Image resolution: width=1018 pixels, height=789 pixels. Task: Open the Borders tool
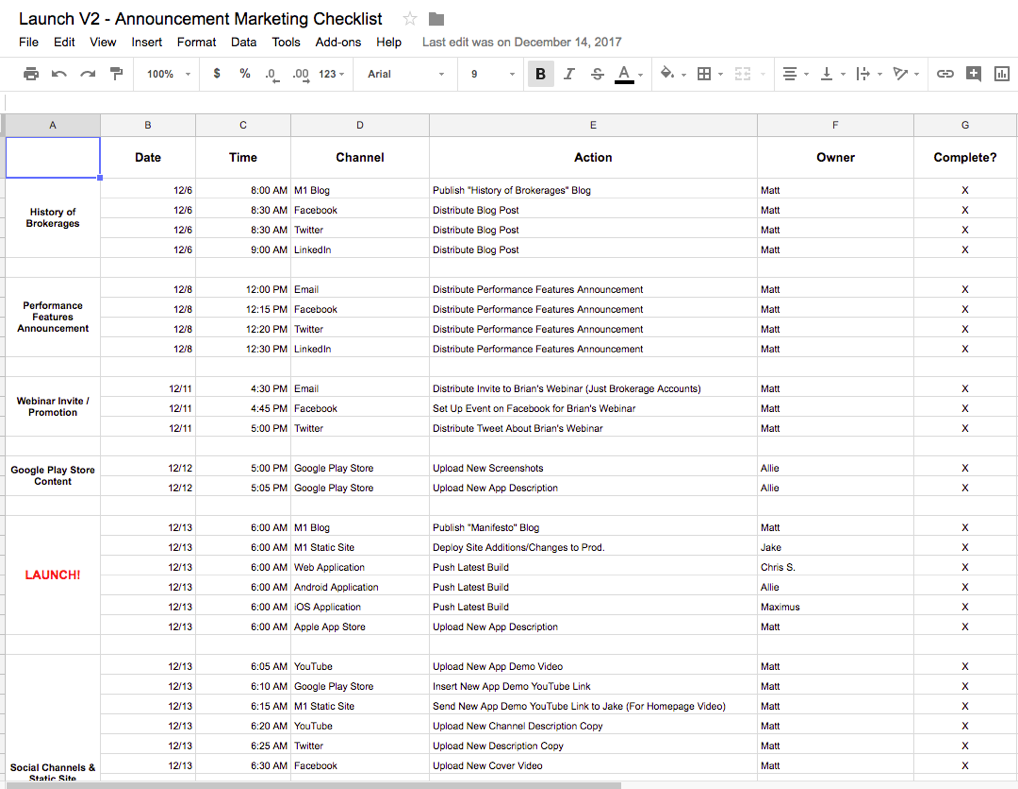coord(704,74)
